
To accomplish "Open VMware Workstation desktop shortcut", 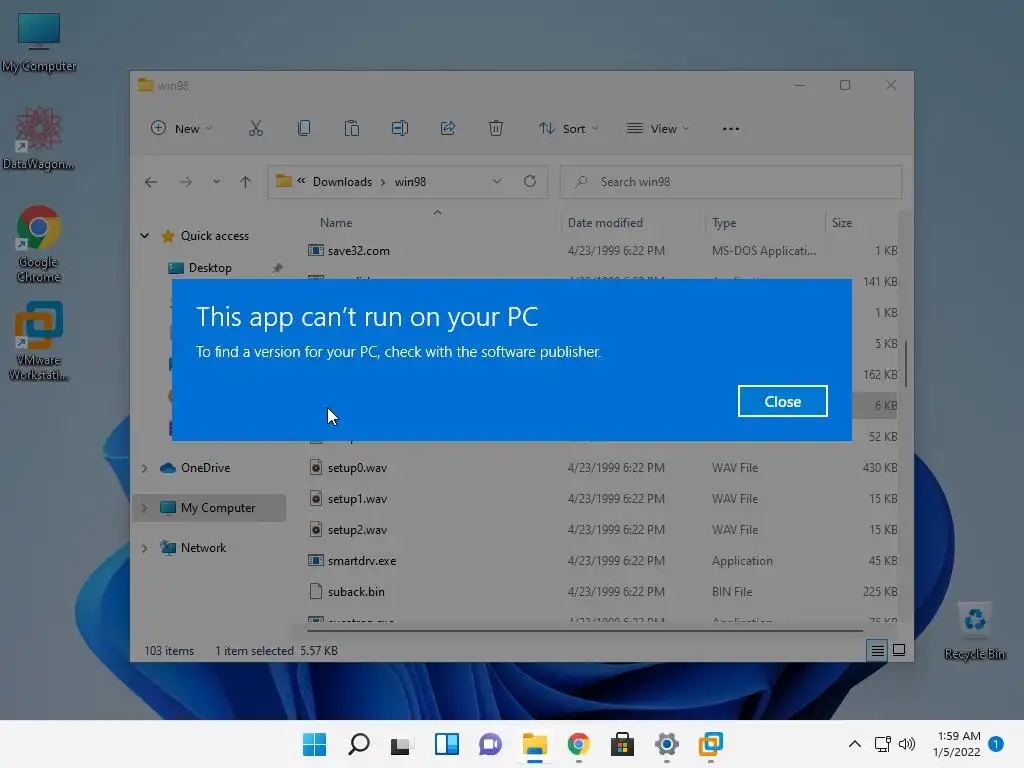I will [x=39, y=341].
